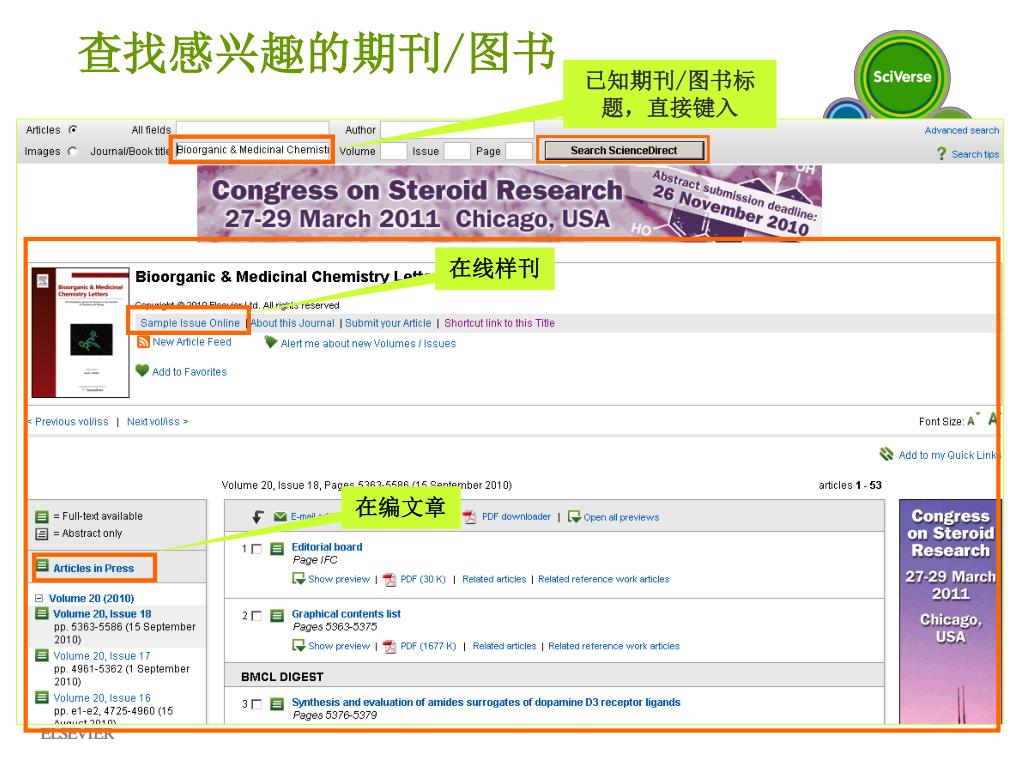Open the Advanced search link

click(x=961, y=131)
